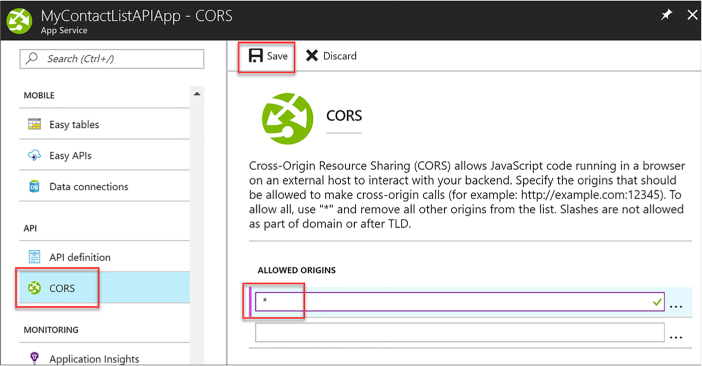702x366 pixels.
Task: Click the Application Insights lightbulb icon
Action: 34,358
